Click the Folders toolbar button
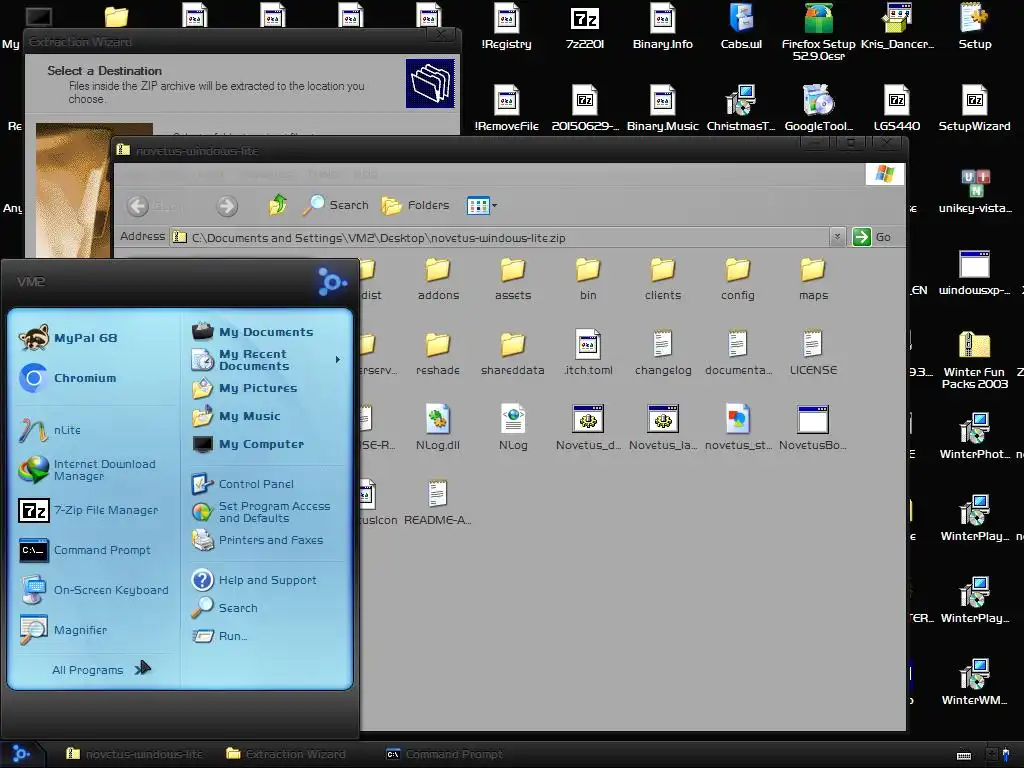 415,206
